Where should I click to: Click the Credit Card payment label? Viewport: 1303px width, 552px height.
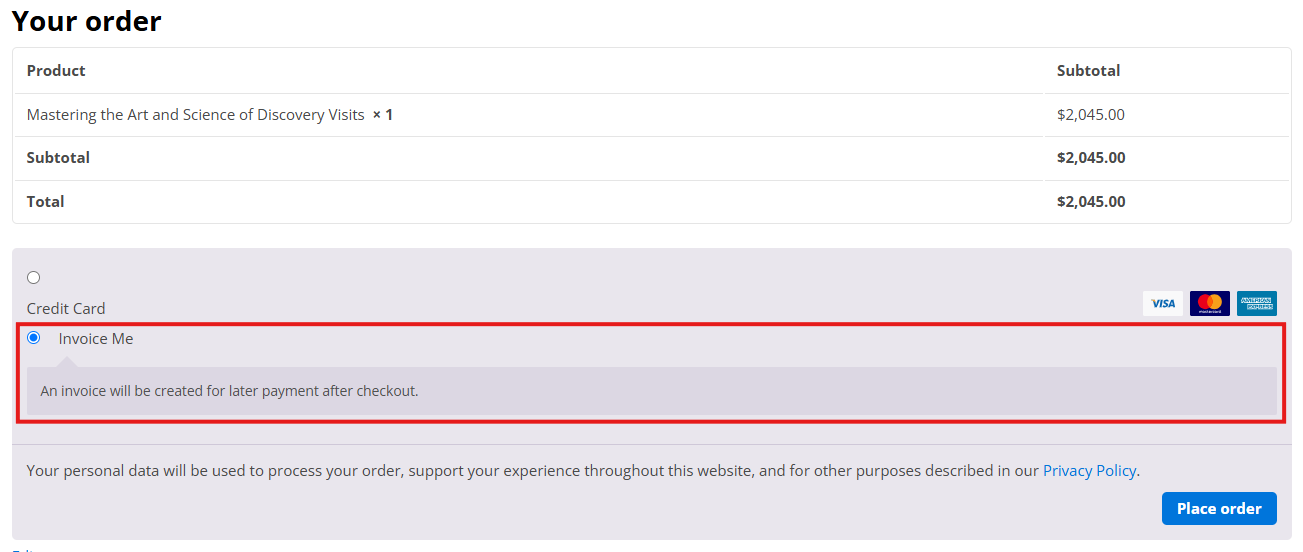66,309
